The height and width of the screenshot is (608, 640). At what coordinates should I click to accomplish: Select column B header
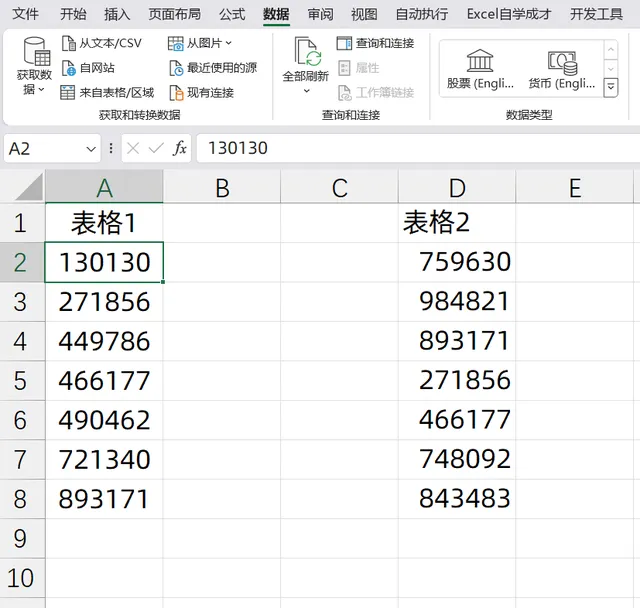coord(222,187)
